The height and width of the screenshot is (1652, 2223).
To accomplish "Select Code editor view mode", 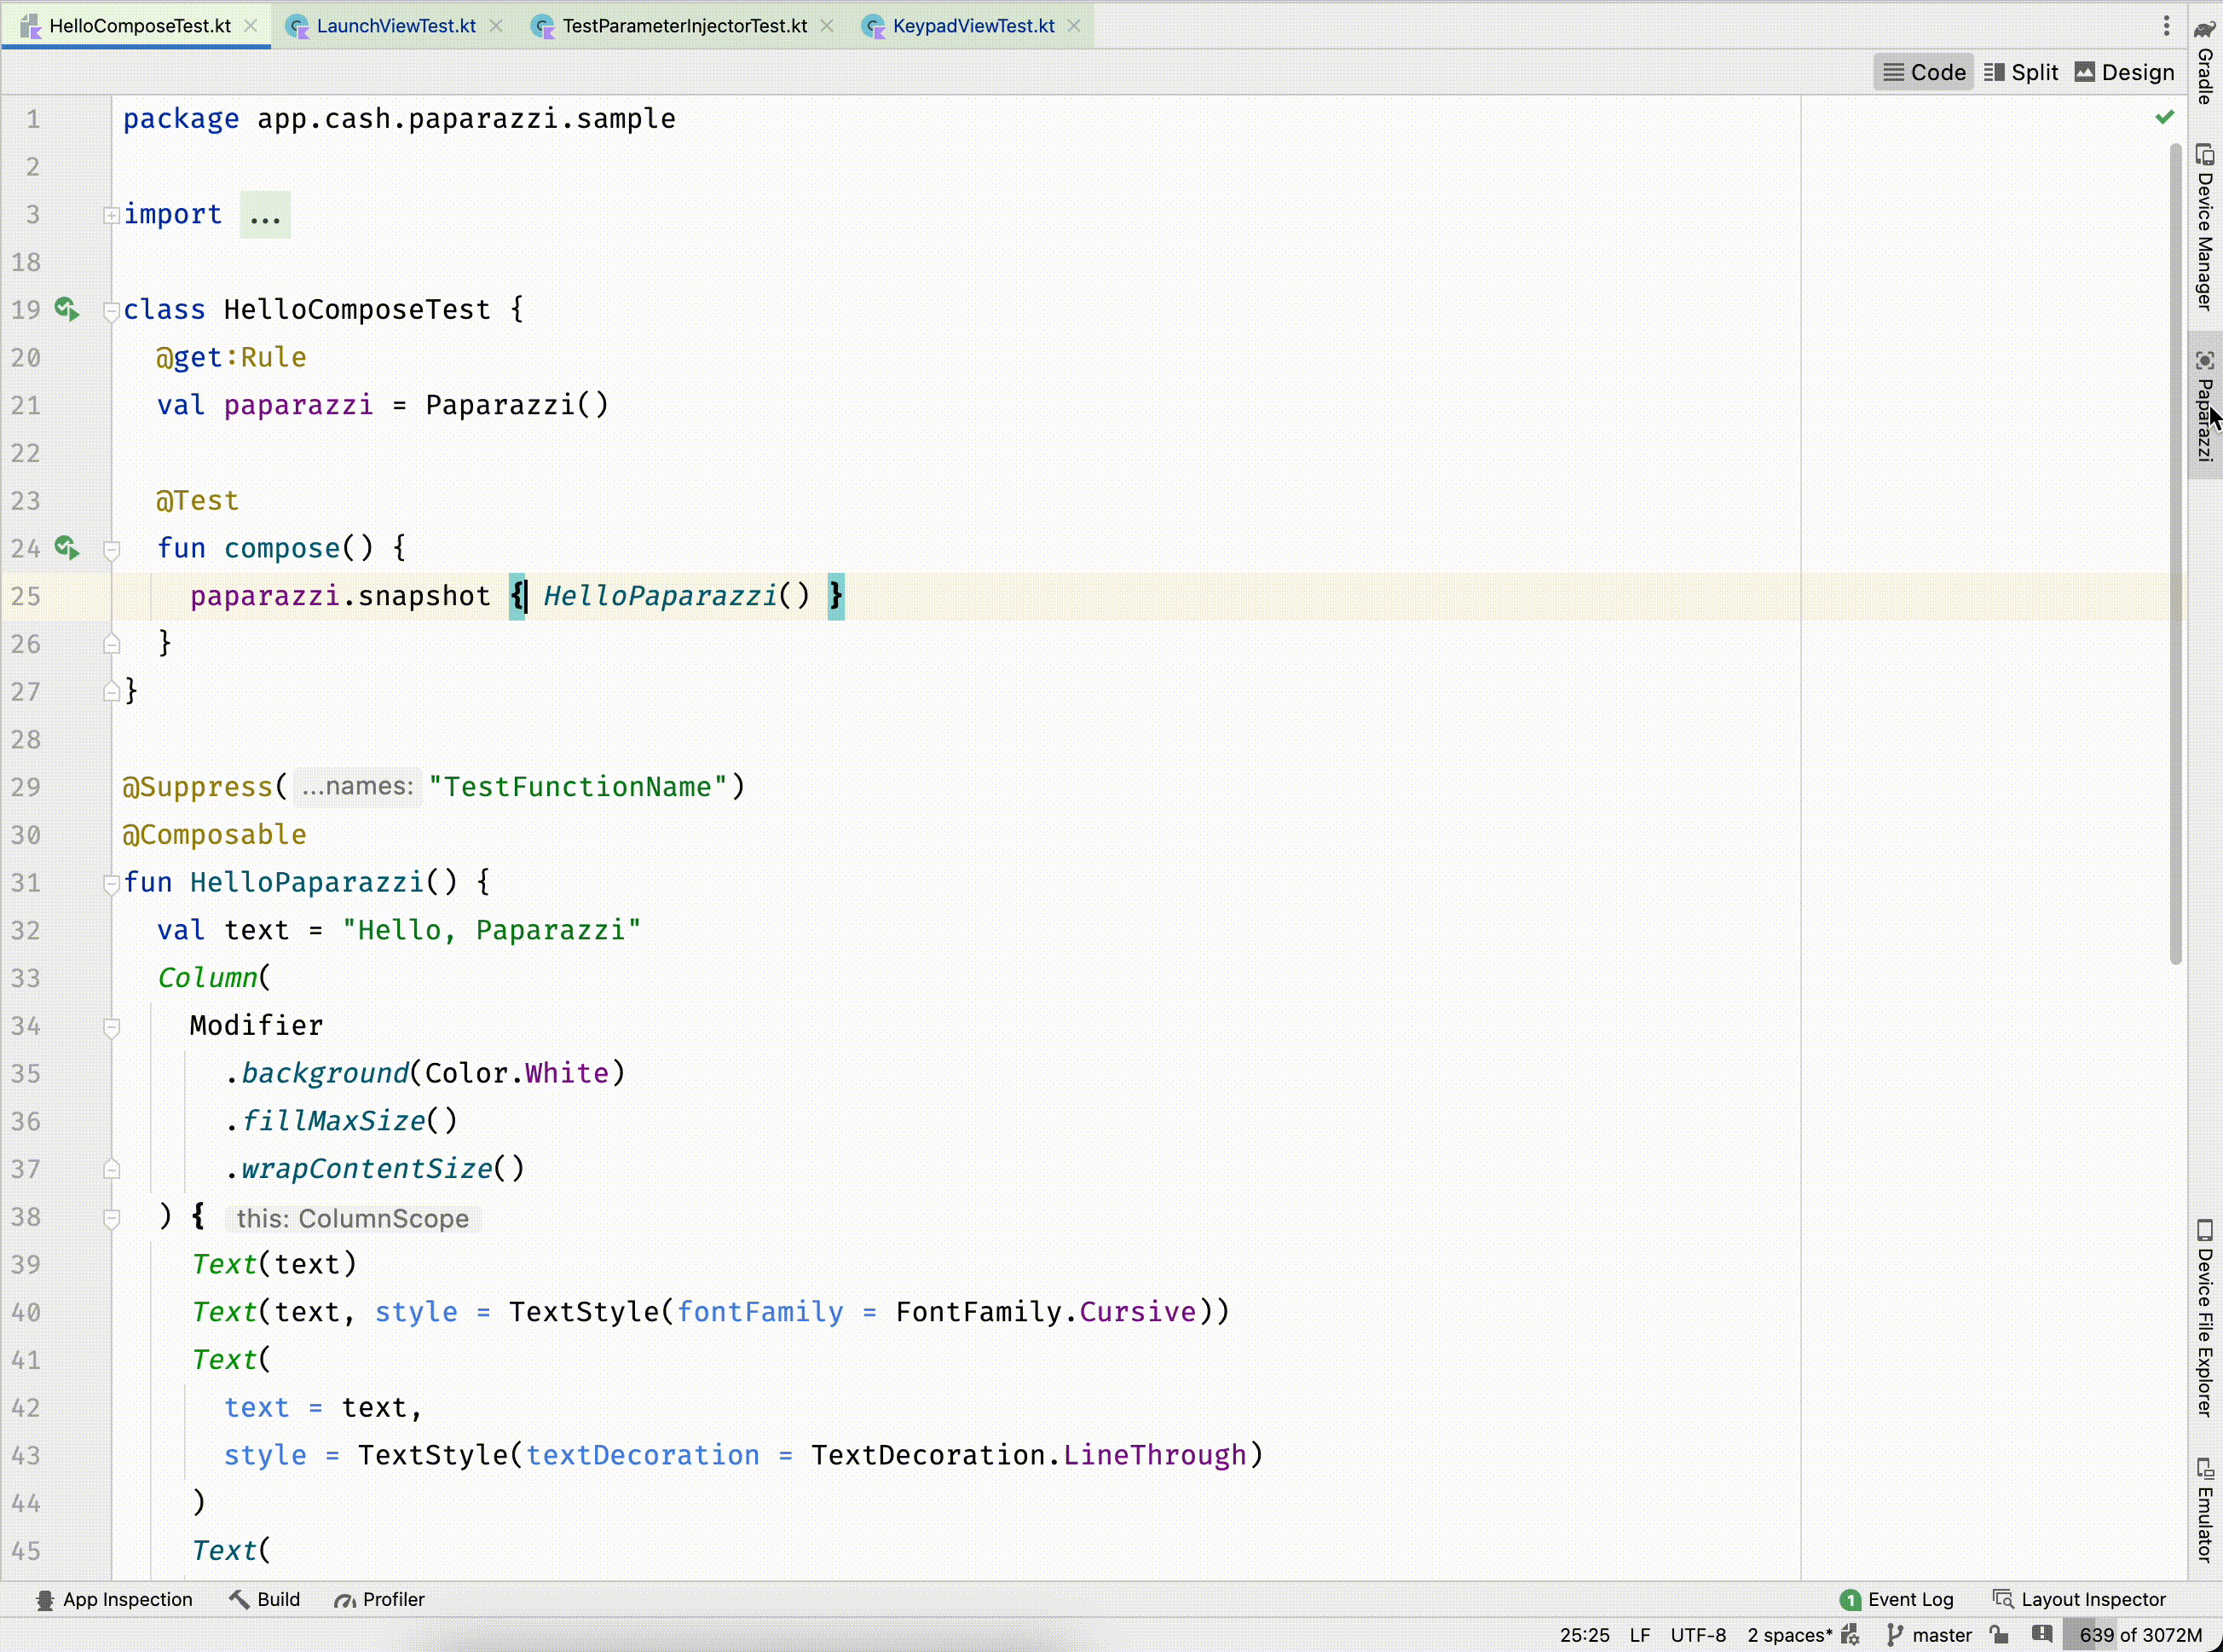I will click(x=1924, y=72).
